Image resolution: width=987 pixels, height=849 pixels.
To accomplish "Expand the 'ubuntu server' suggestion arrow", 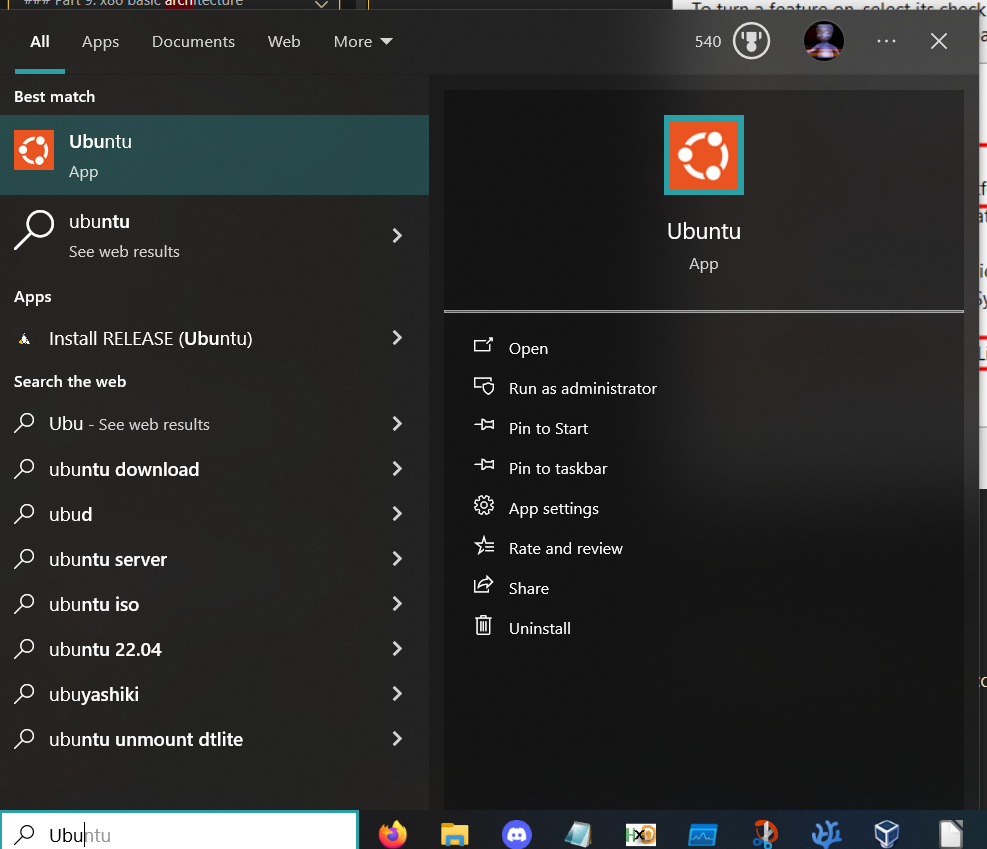I will tap(397, 559).
